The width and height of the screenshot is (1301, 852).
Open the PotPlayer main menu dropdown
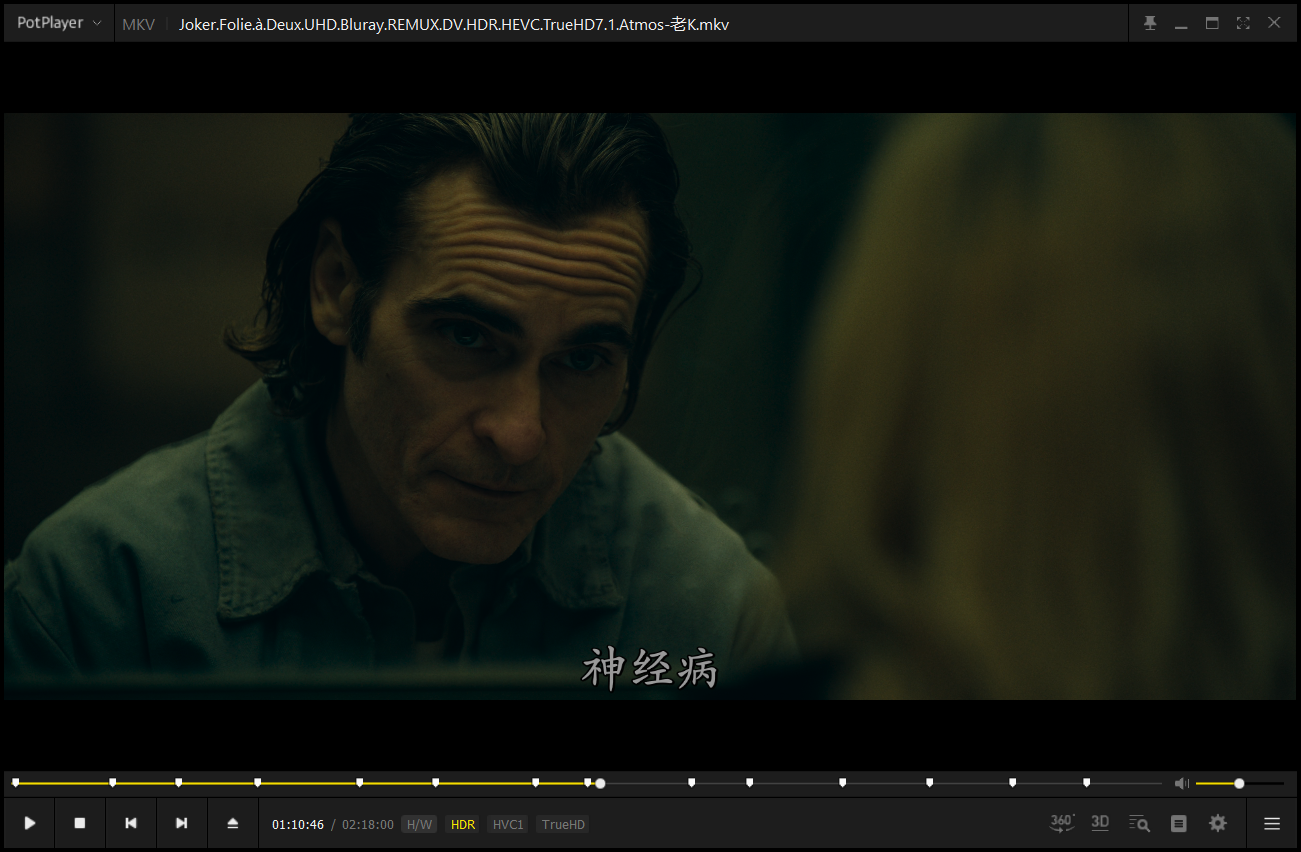click(58, 23)
